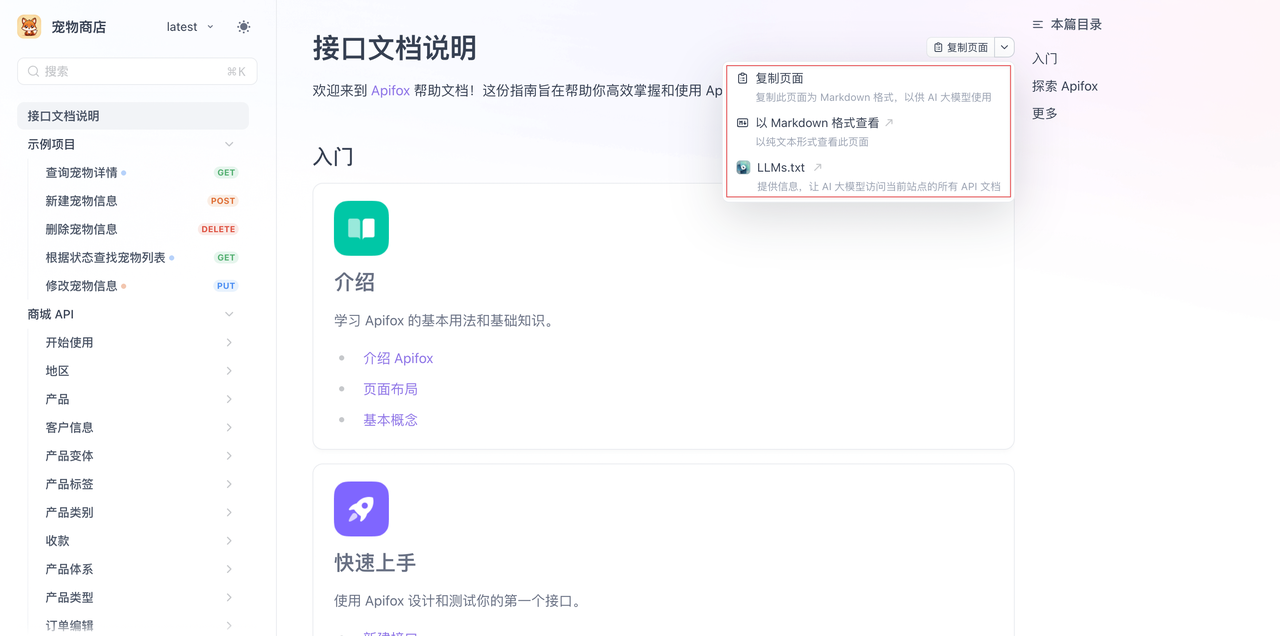This screenshot has width=1280, height=636.
Task: Expand the 产品类型 folder
Action: (133, 598)
